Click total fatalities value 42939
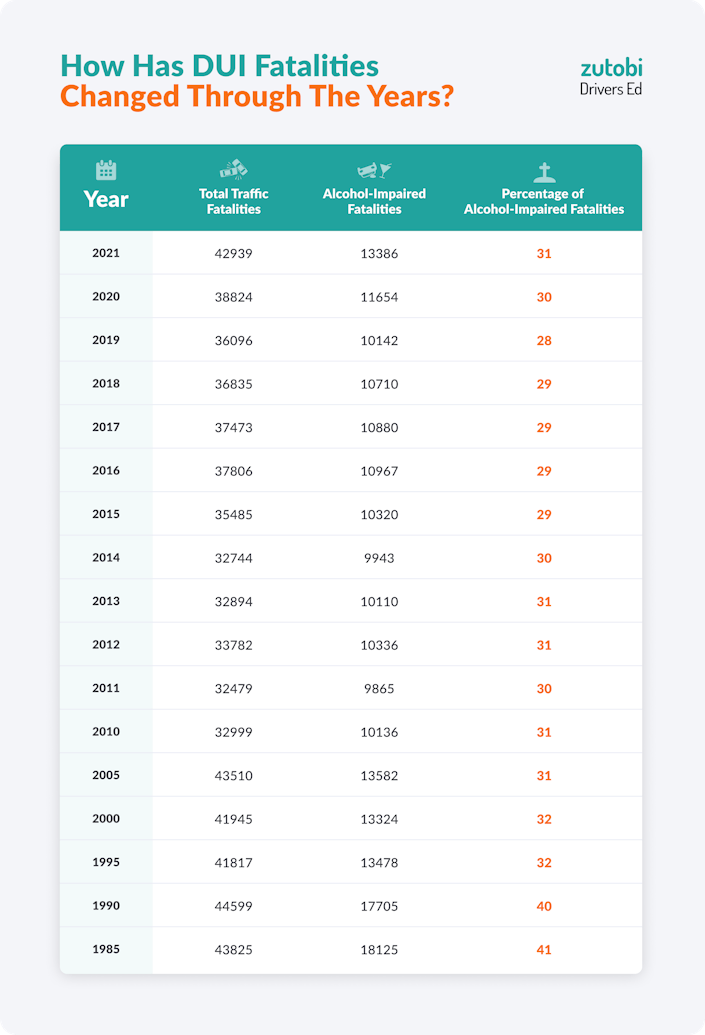This screenshot has width=705, height=1035. [x=233, y=254]
